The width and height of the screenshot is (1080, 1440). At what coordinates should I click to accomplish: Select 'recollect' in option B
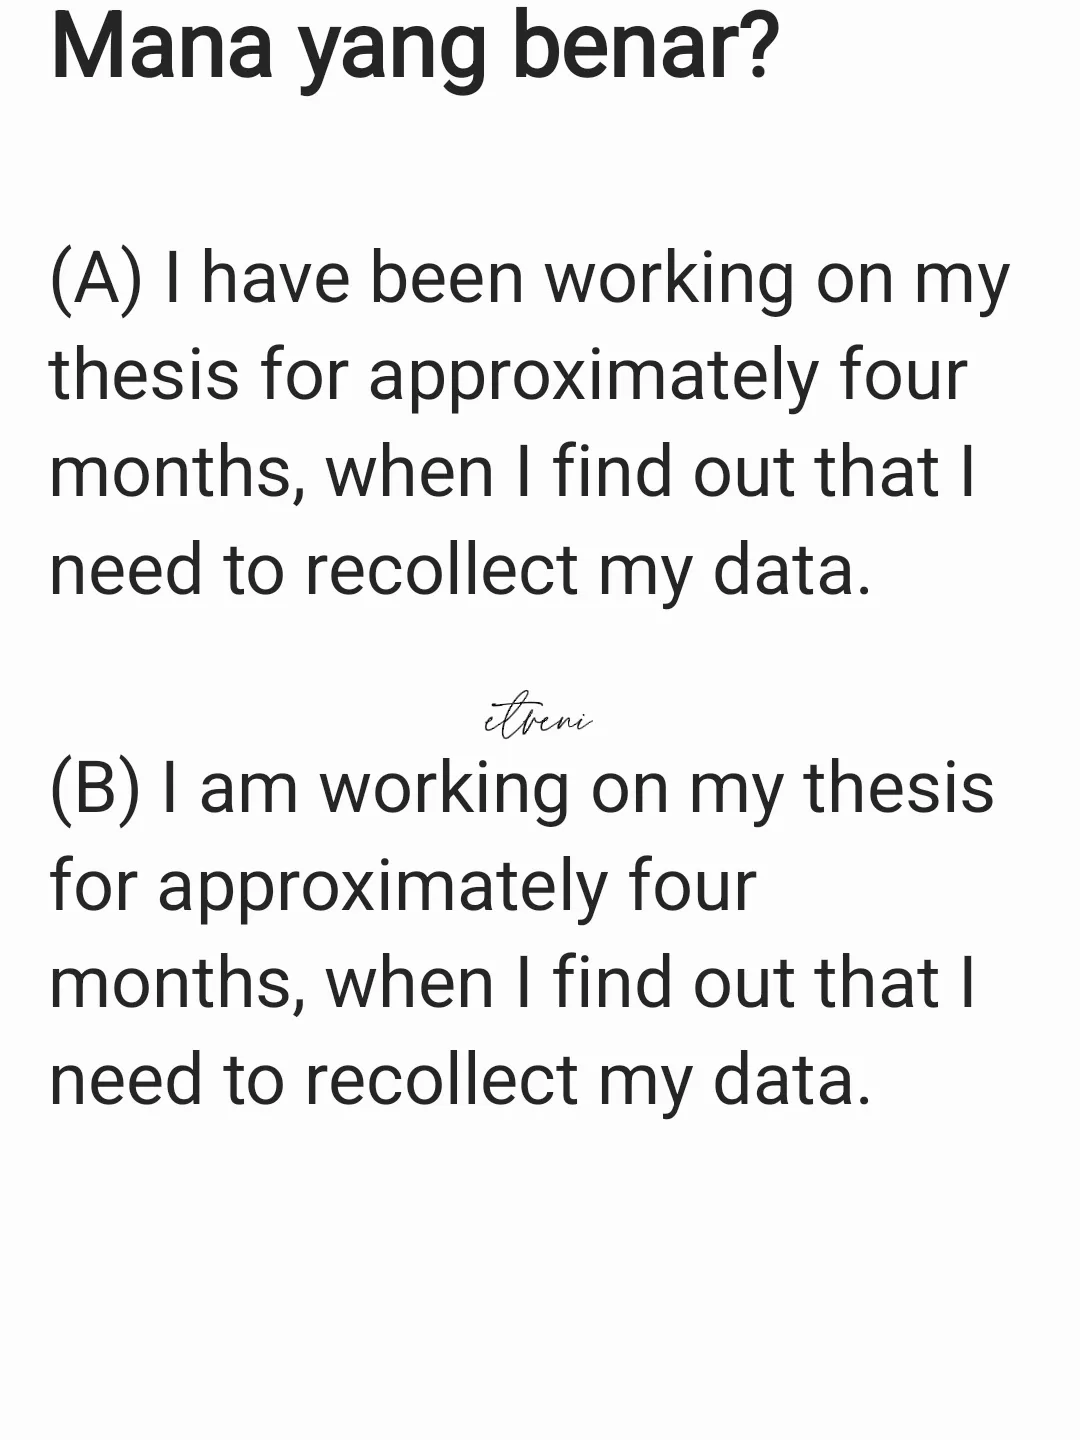pos(441,1080)
